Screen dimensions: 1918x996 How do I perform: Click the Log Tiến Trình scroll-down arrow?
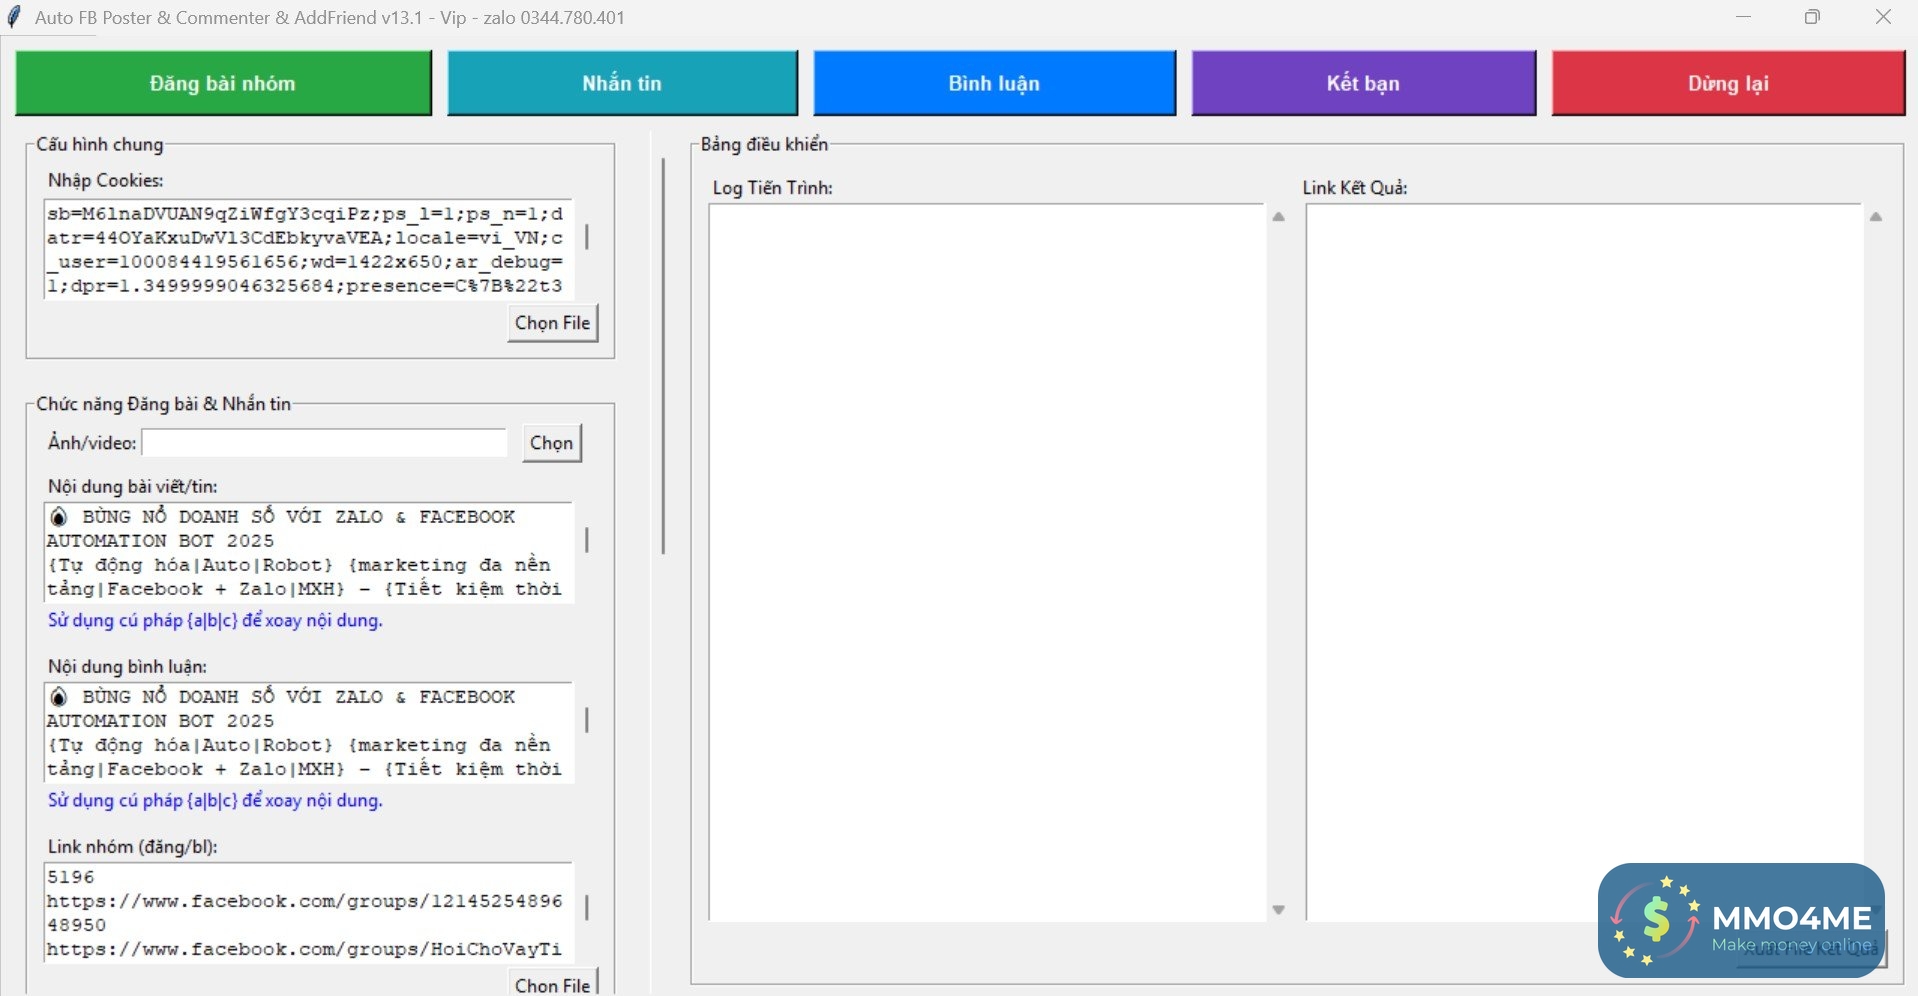click(1278, 910)
